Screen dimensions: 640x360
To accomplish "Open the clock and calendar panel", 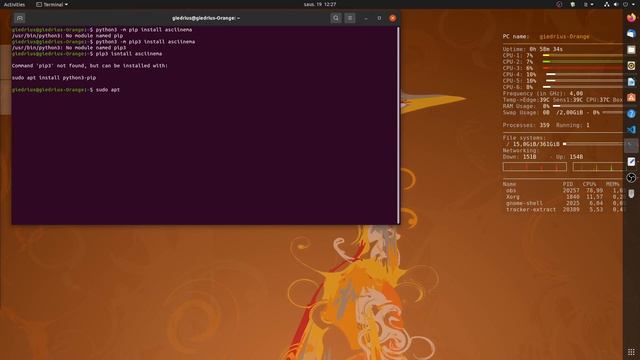I will pos(320,4).
